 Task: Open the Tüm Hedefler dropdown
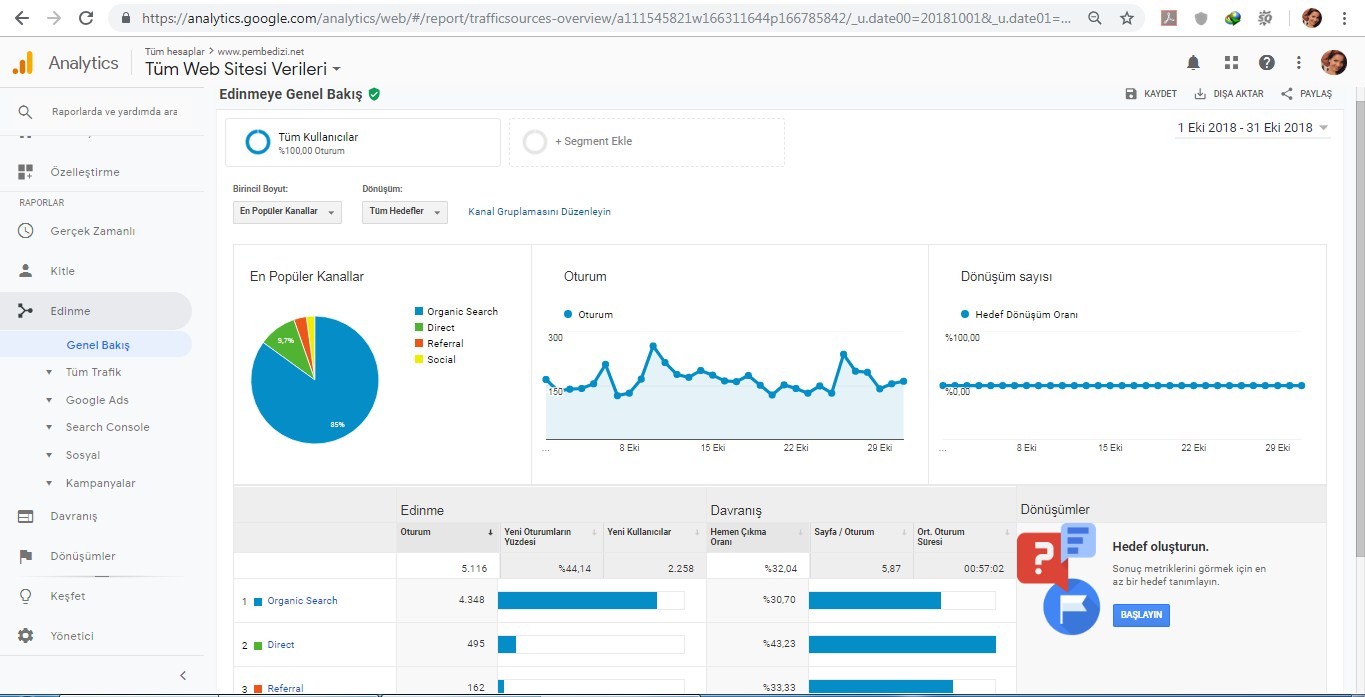(x=404, y=212)
